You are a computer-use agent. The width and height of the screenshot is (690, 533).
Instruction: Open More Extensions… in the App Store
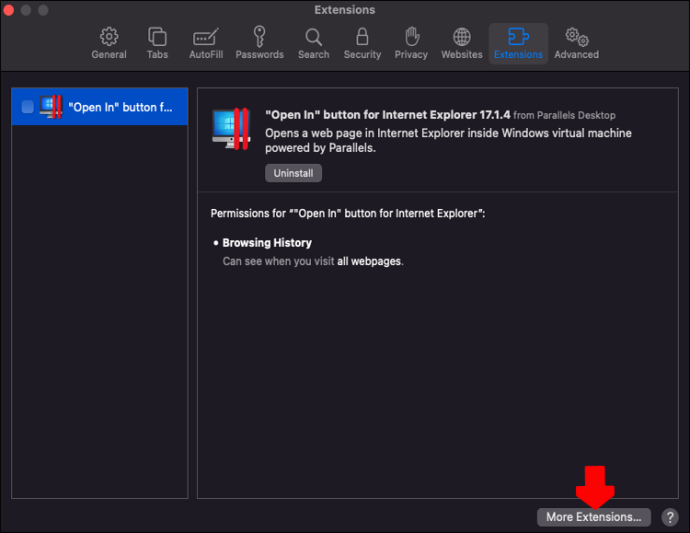point(594,517)
